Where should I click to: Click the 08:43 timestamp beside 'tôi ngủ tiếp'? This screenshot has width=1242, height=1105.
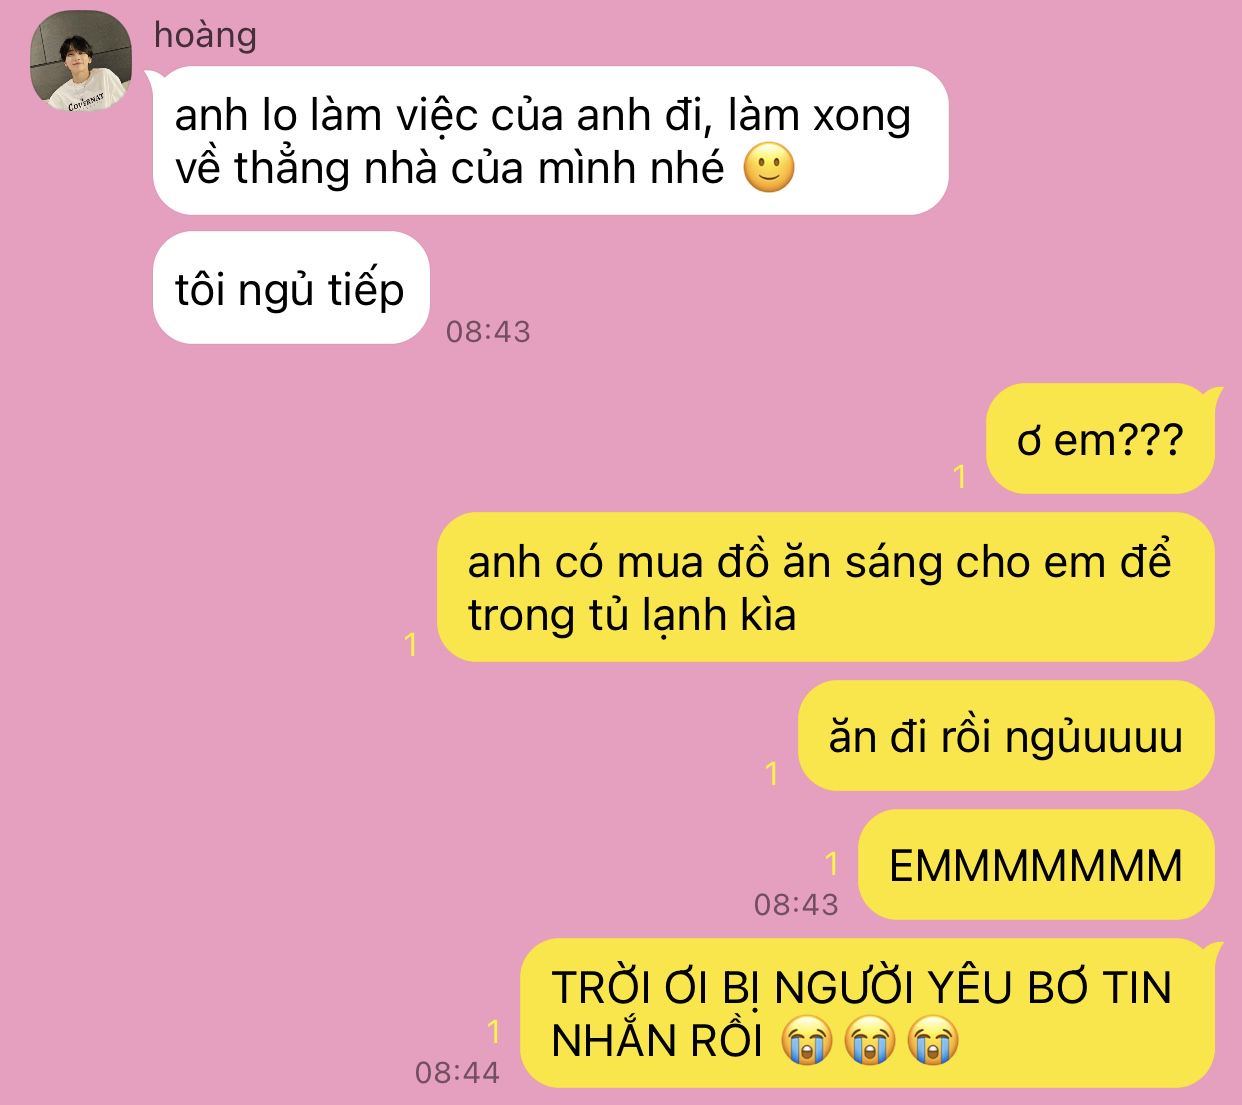[x=488, y=331]
